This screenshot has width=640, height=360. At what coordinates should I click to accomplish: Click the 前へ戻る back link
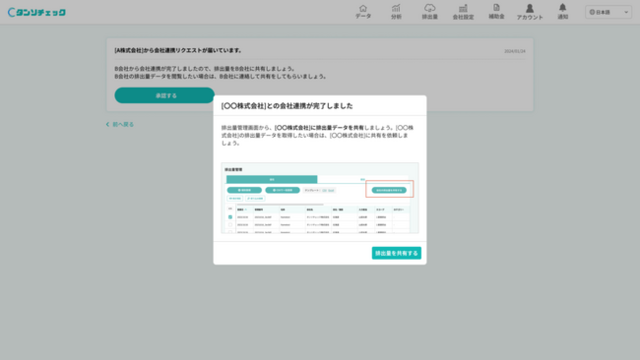tap(123, 124)
